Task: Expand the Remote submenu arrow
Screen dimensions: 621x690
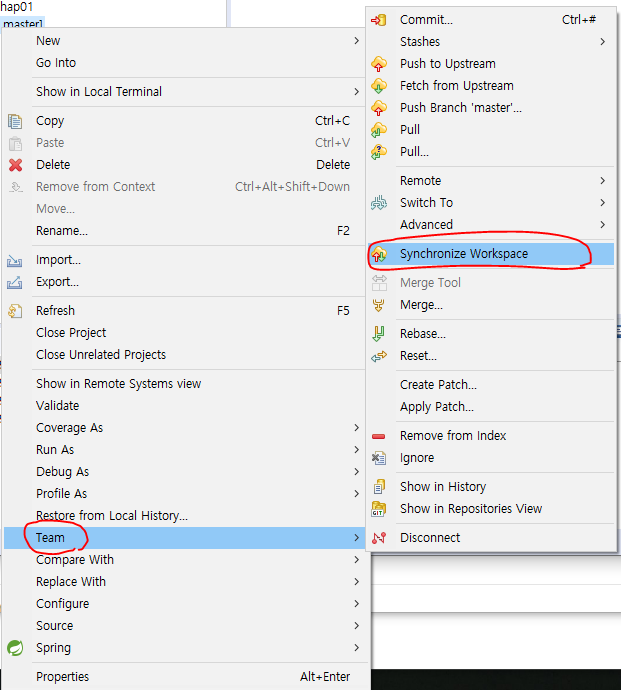Action: coord(603,181)
